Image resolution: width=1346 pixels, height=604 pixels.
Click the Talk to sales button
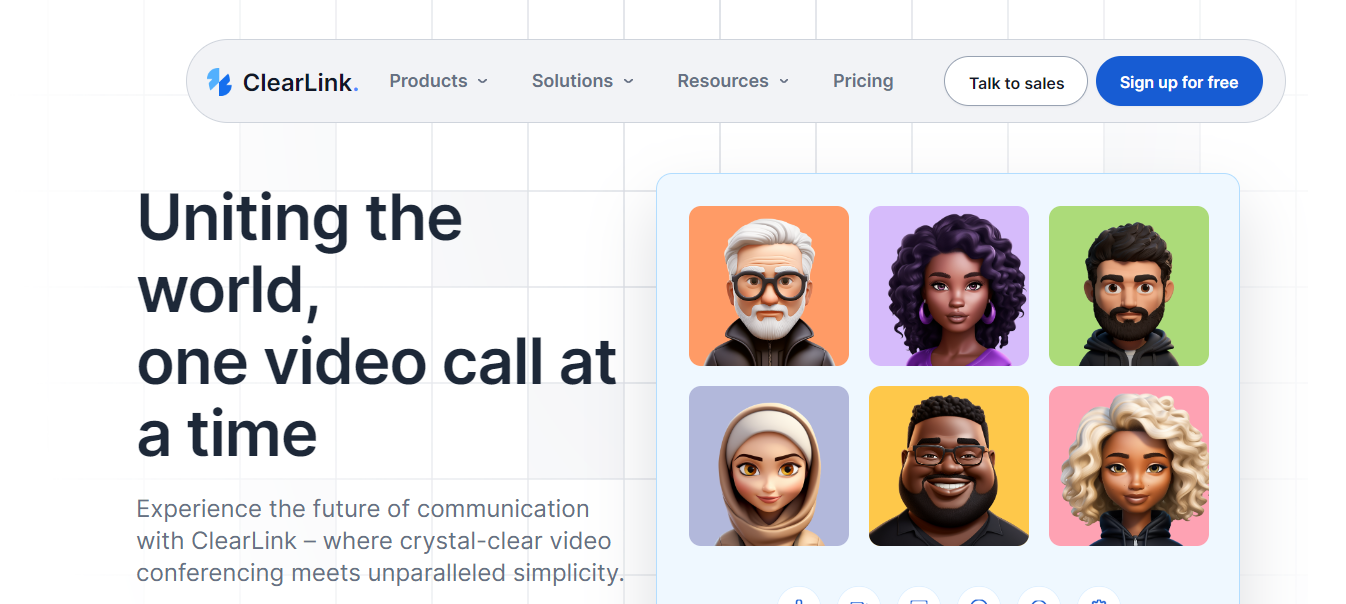(1016, 82)
